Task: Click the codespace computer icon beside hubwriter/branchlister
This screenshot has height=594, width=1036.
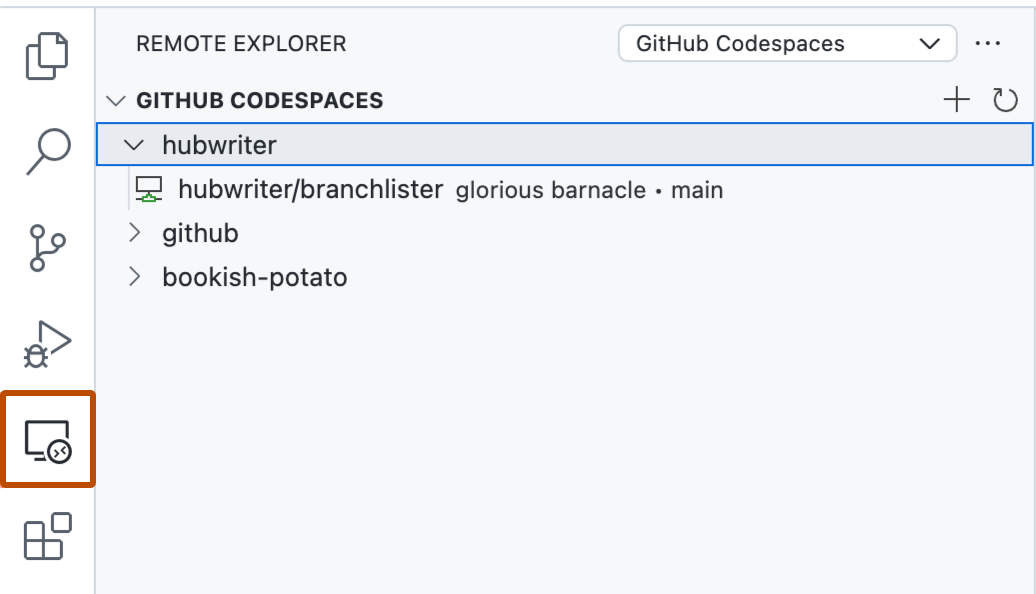Action: [149, 189]
